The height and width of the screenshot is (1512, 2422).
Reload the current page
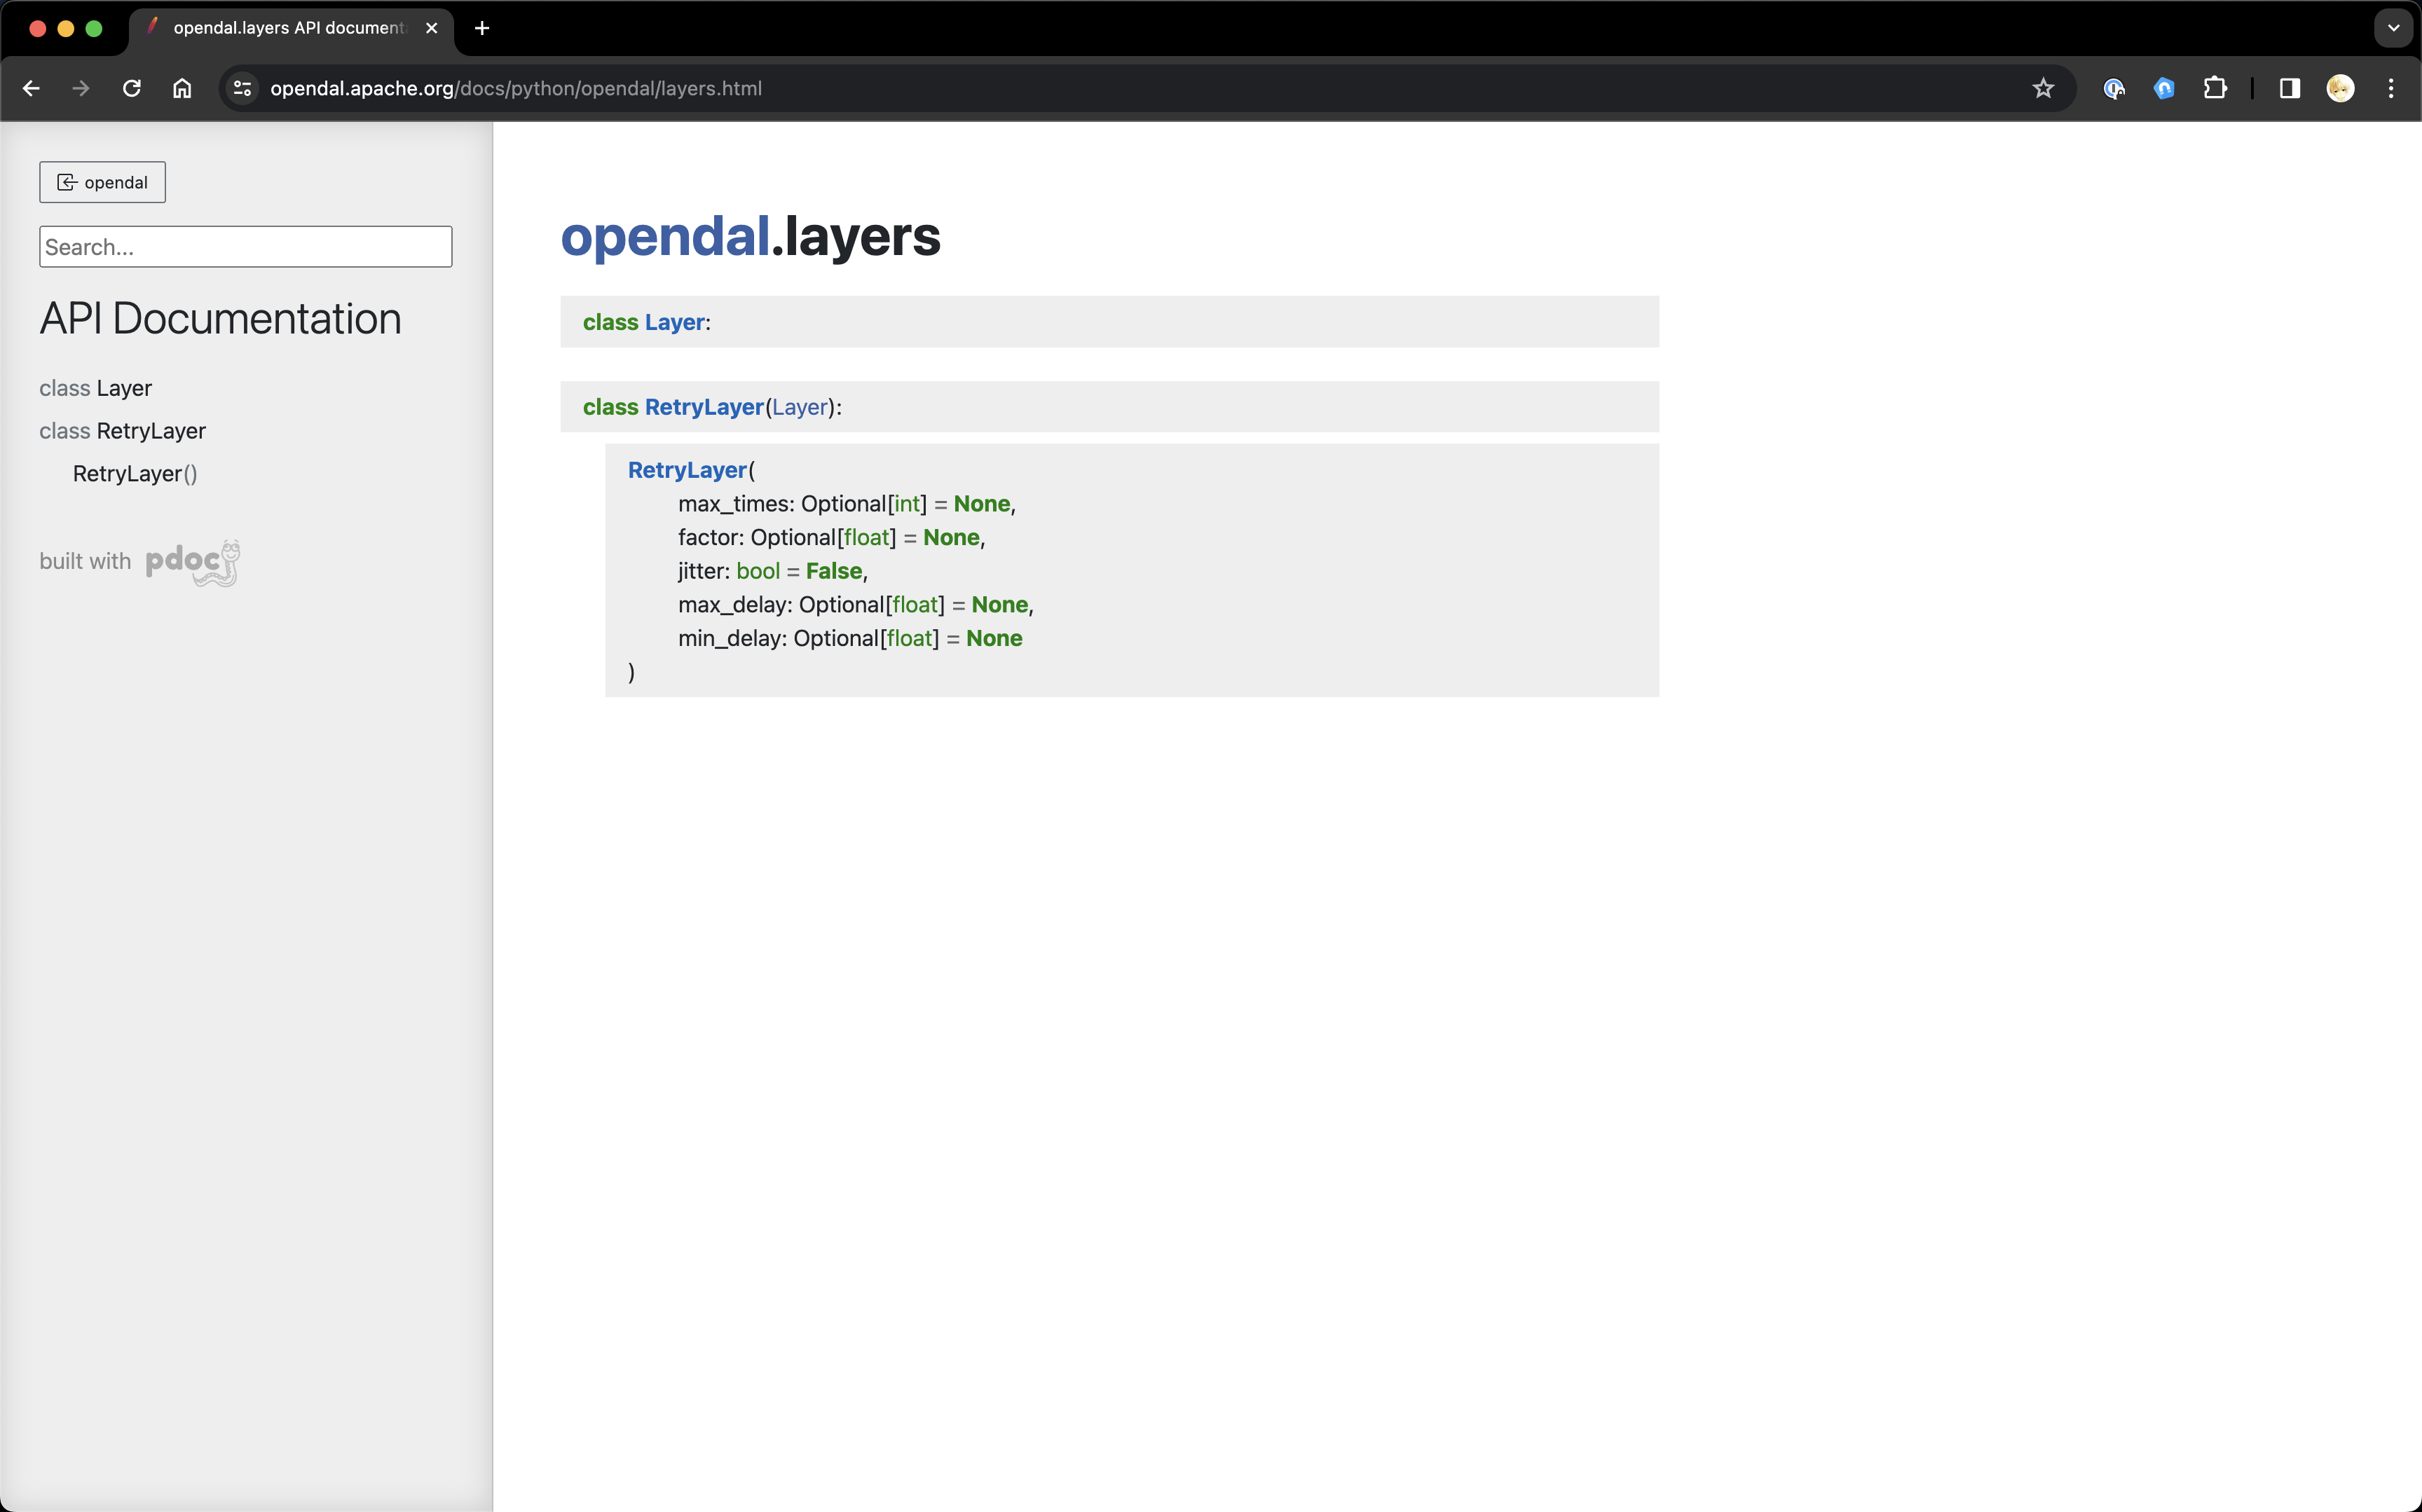(131, 88)
